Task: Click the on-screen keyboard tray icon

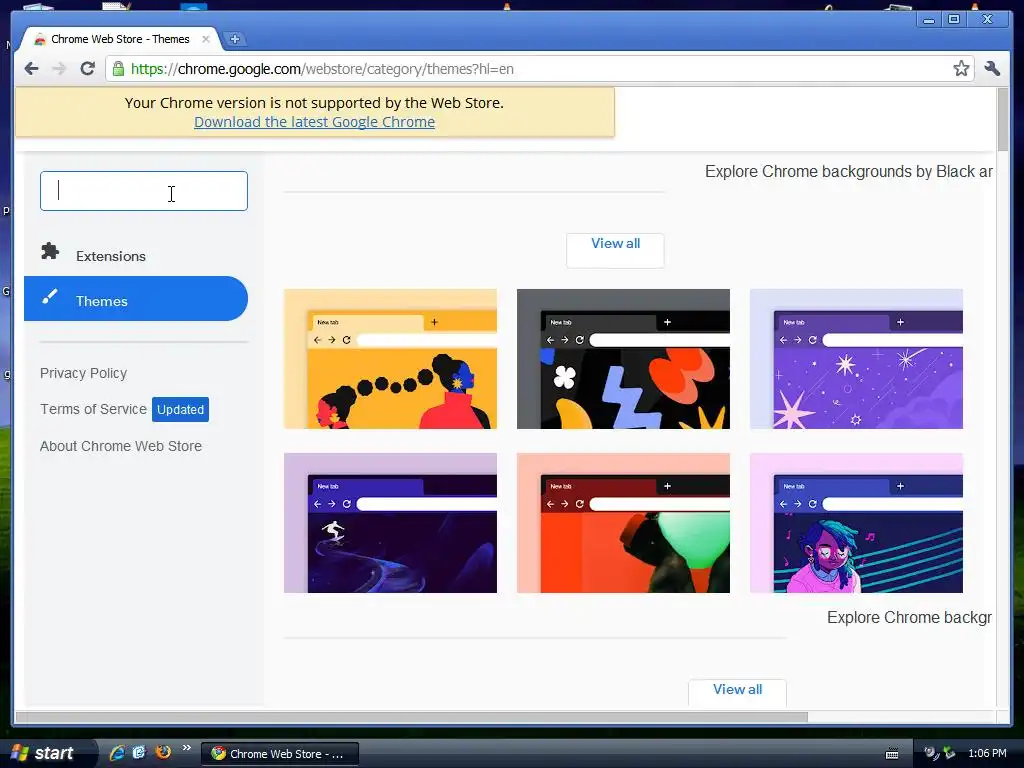Action: coord(891,754)
